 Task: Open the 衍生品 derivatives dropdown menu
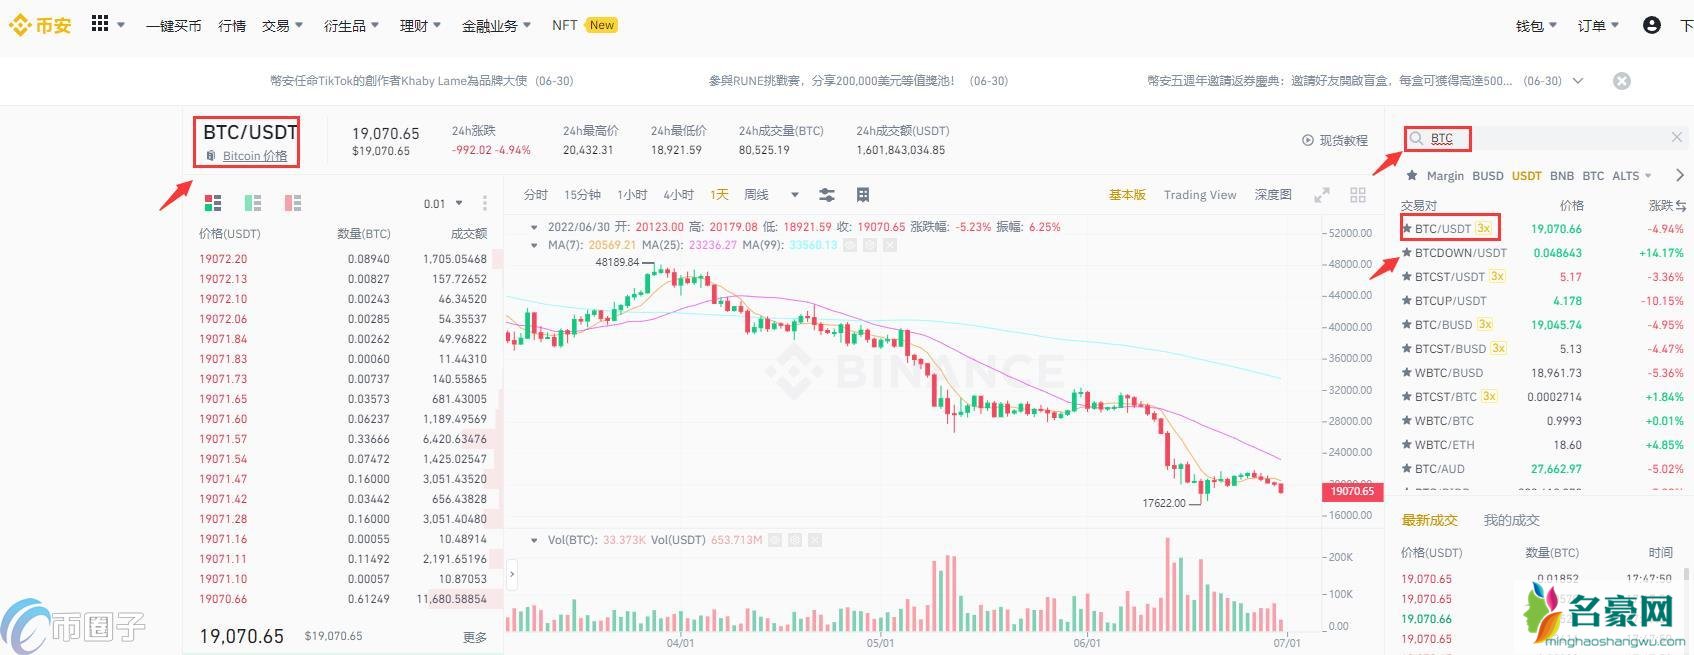click(351, 26)
